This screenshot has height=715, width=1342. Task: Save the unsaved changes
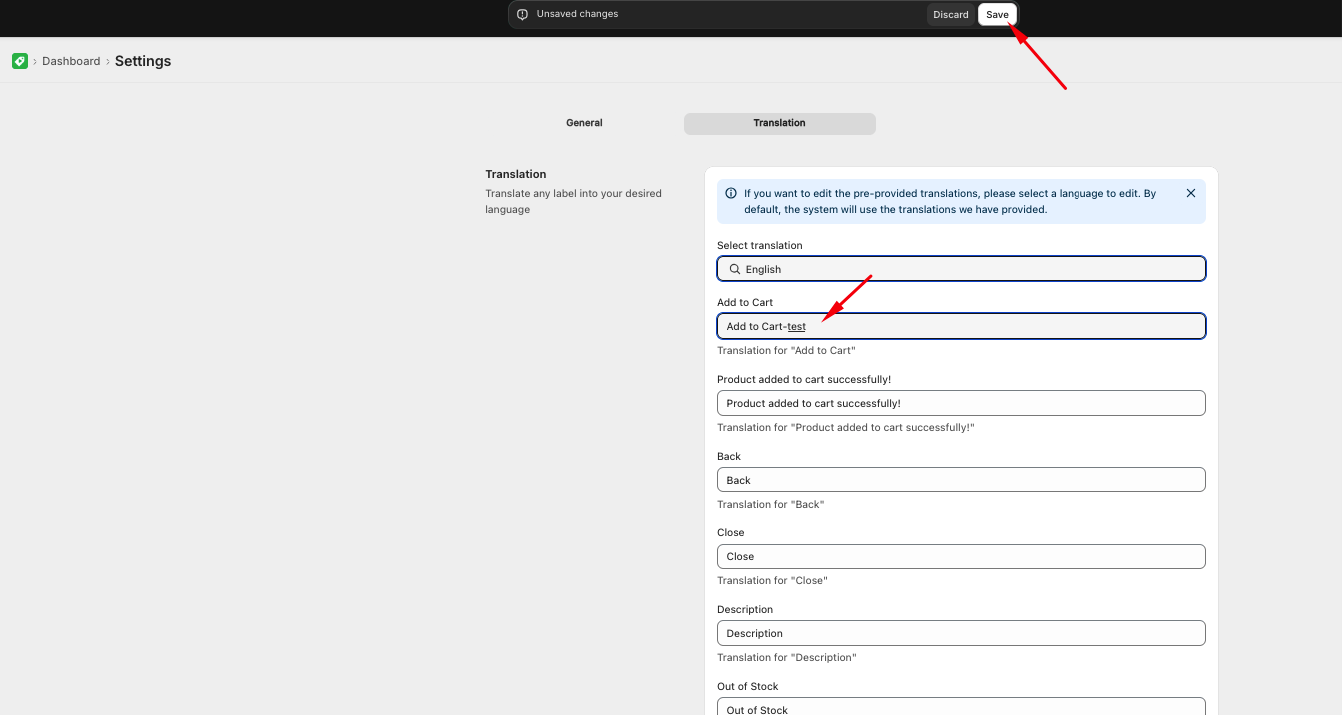click(997, 14)
